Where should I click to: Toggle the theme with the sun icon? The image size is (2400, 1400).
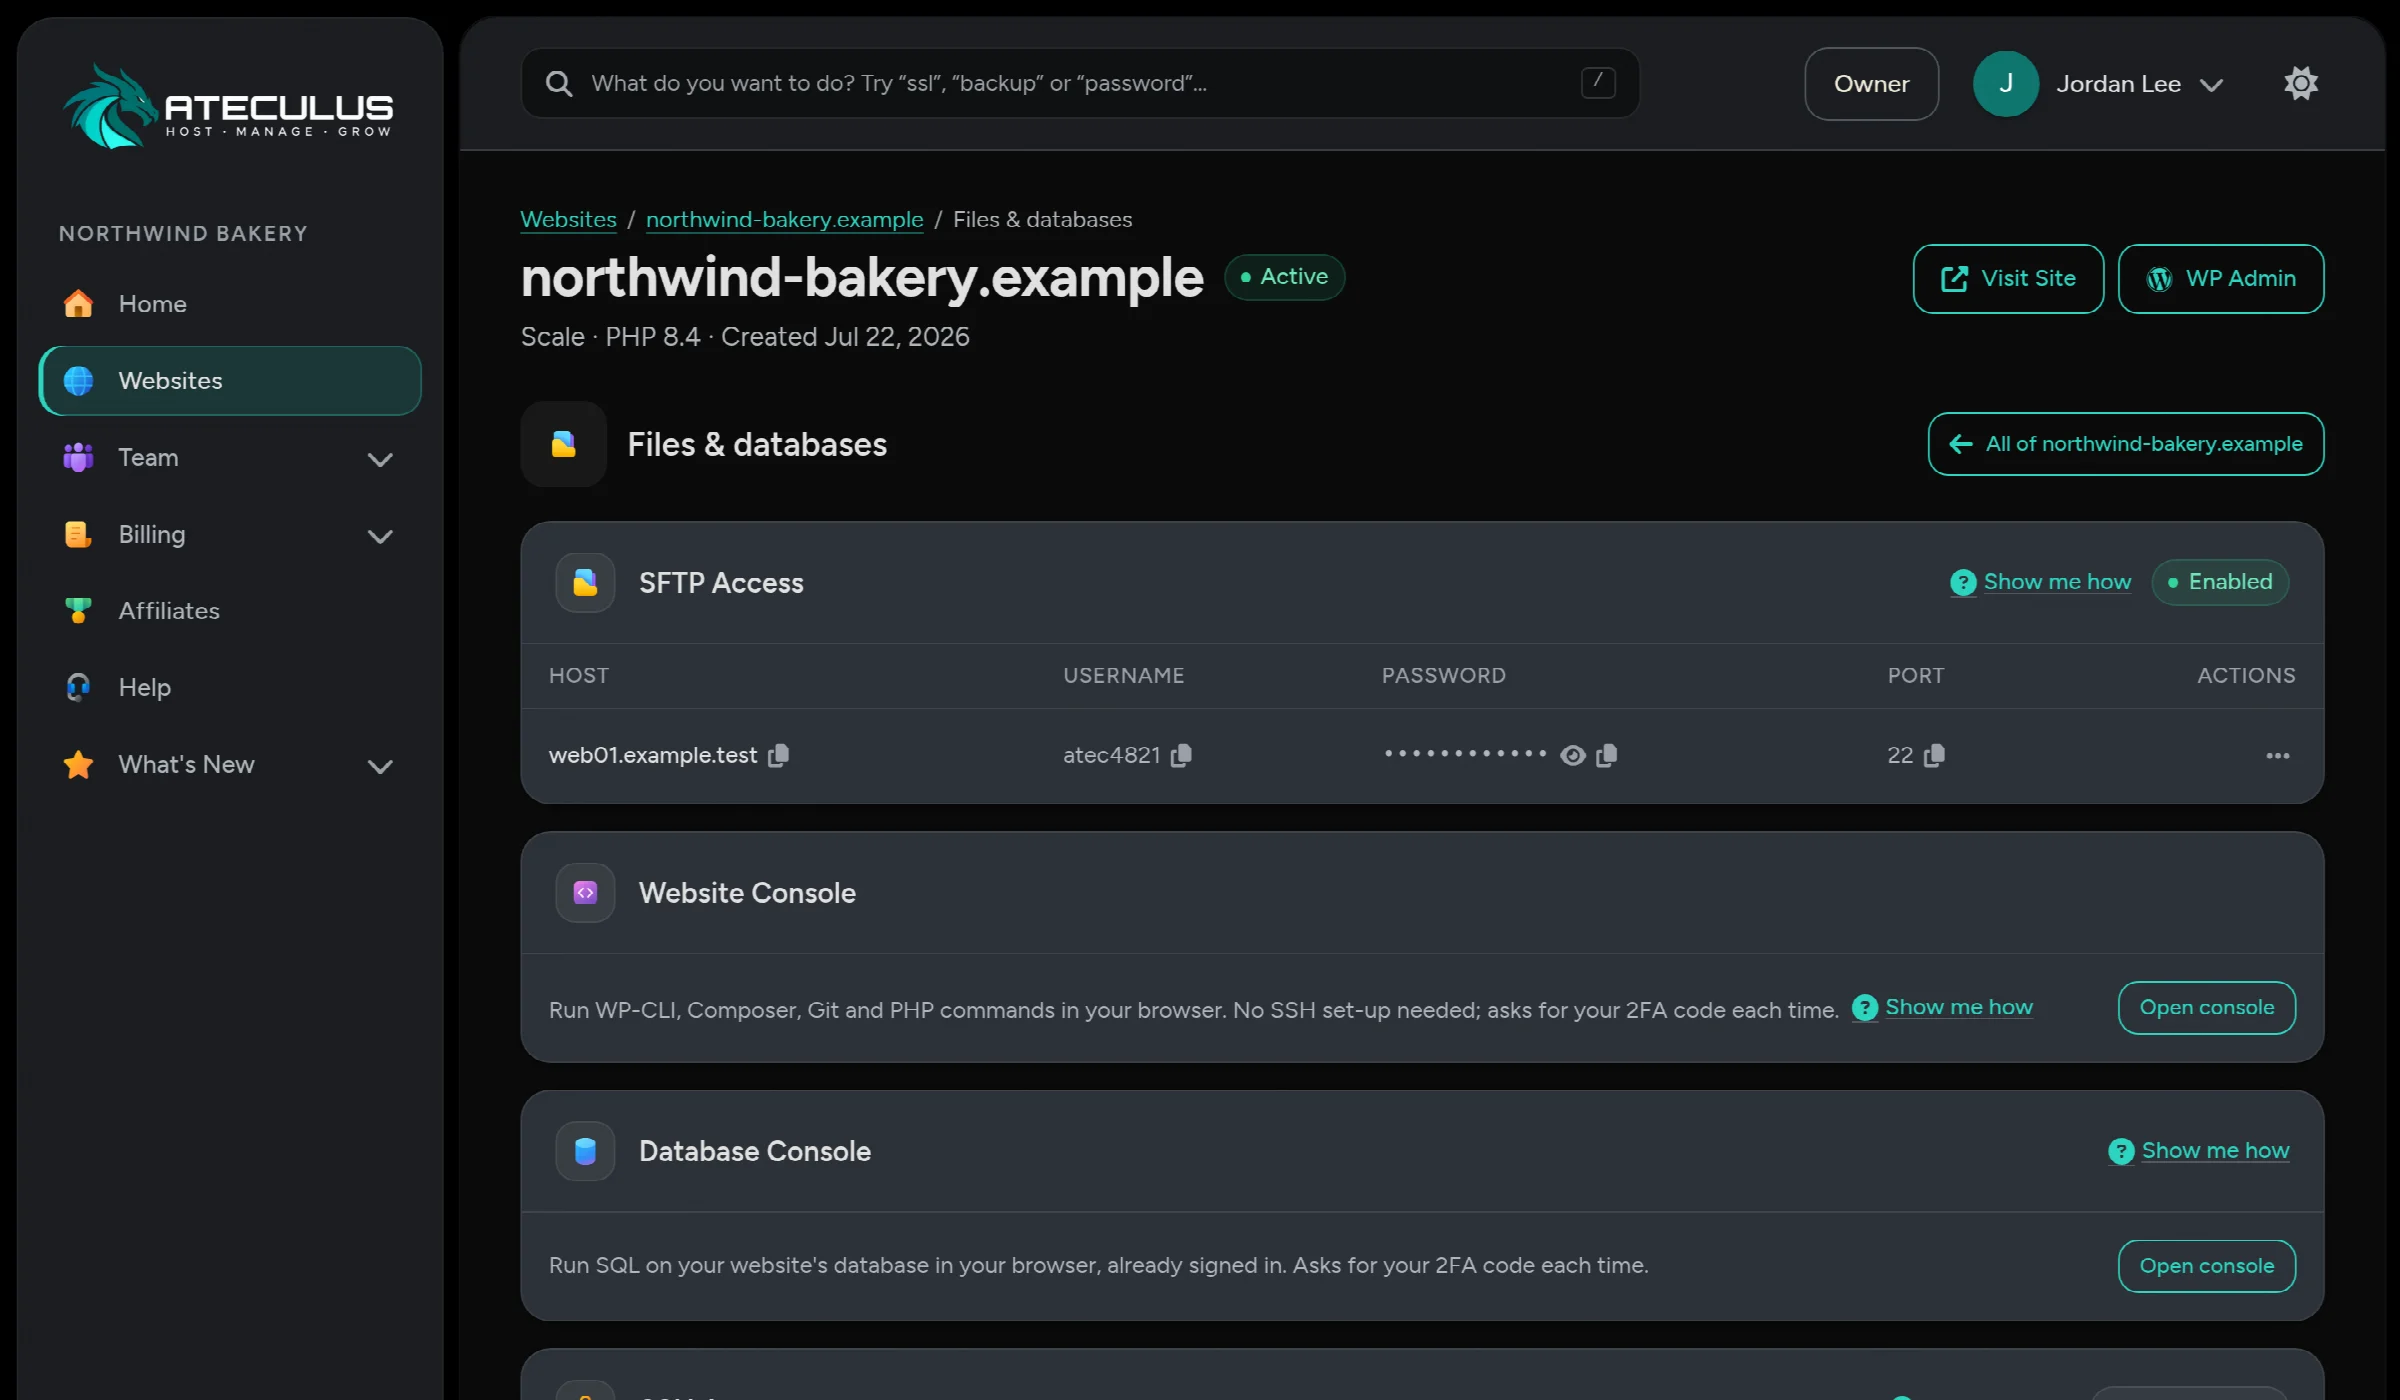(x=2301, y=83)
